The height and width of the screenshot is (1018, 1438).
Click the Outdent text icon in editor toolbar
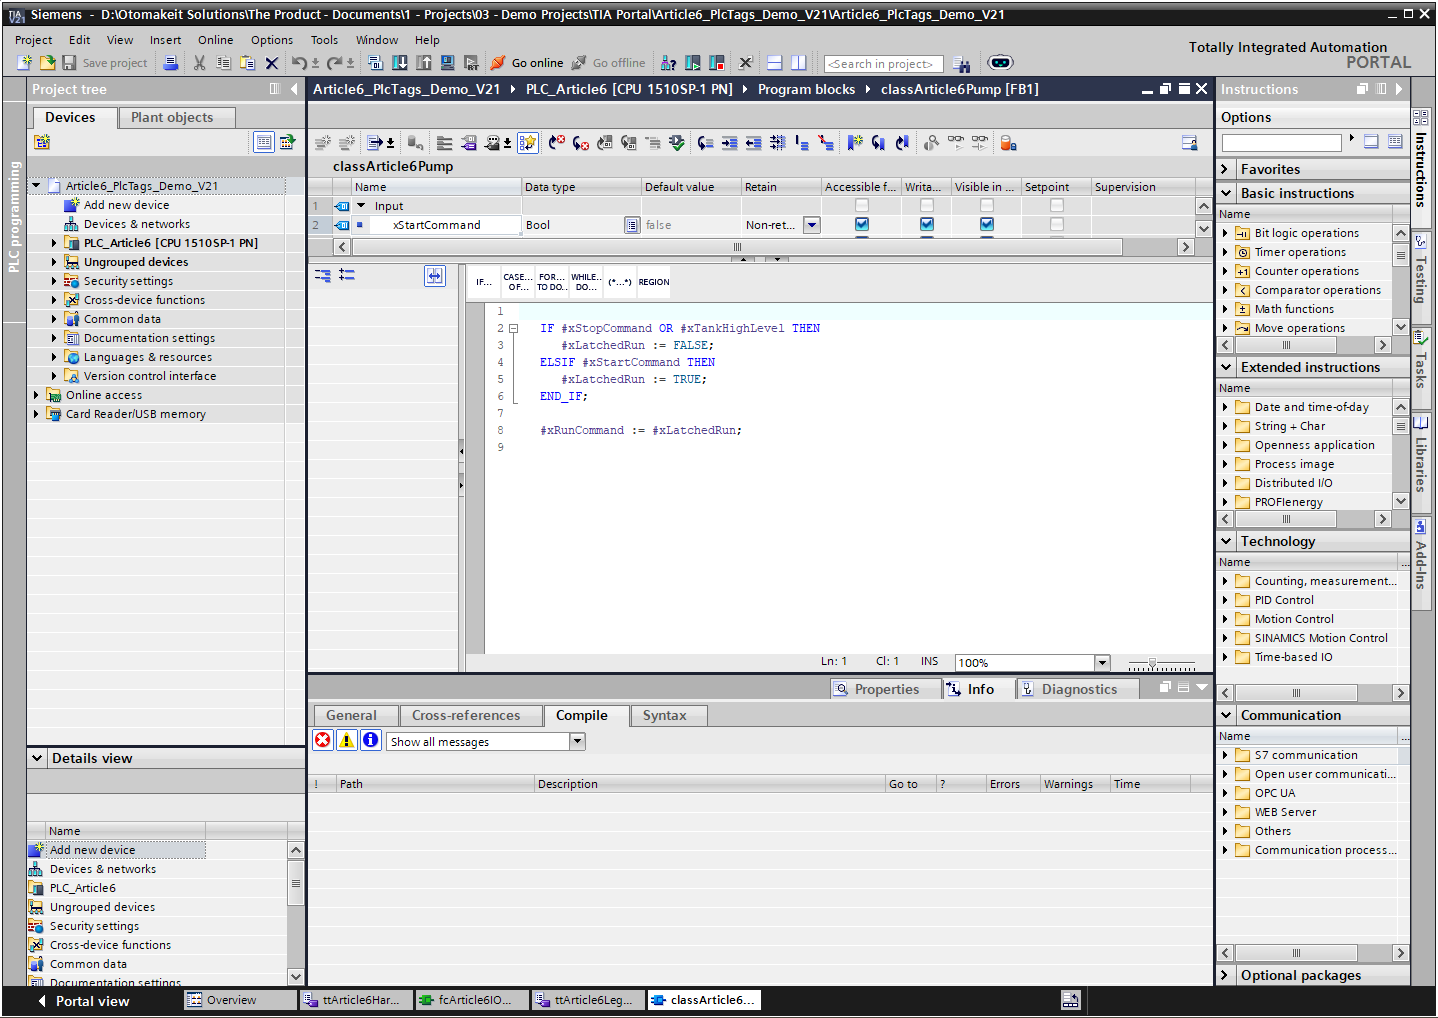(753, 143)
